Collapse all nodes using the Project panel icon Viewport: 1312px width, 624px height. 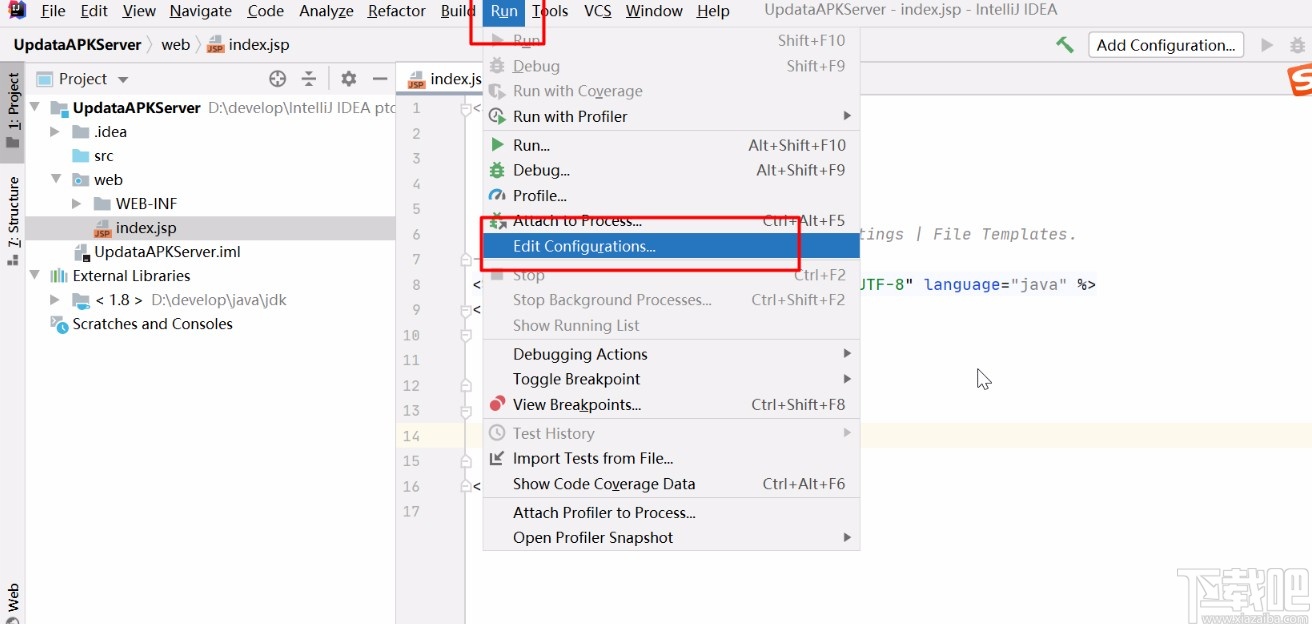tap(309, 78)
